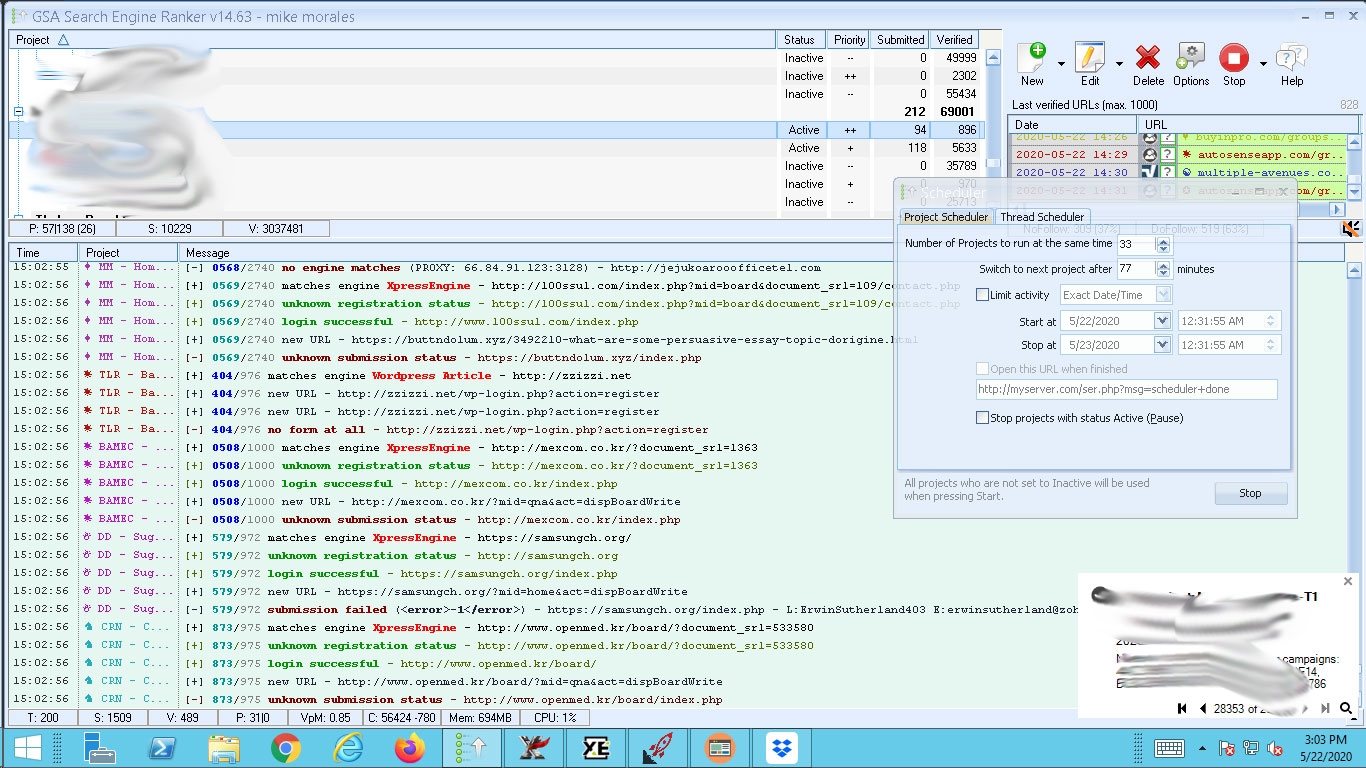Toggle the muted speaker icon

click(1351, 229)
